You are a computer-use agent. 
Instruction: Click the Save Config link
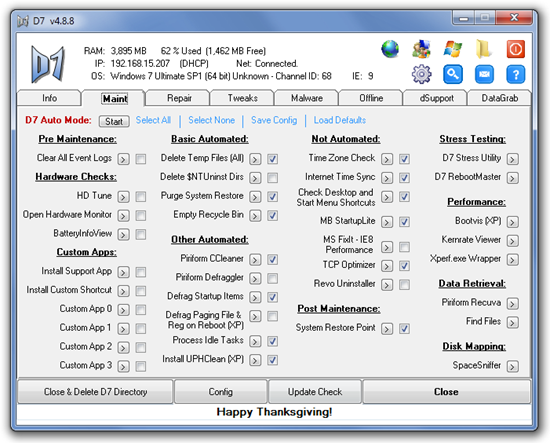pyautogui.click(x=274, y=120)
